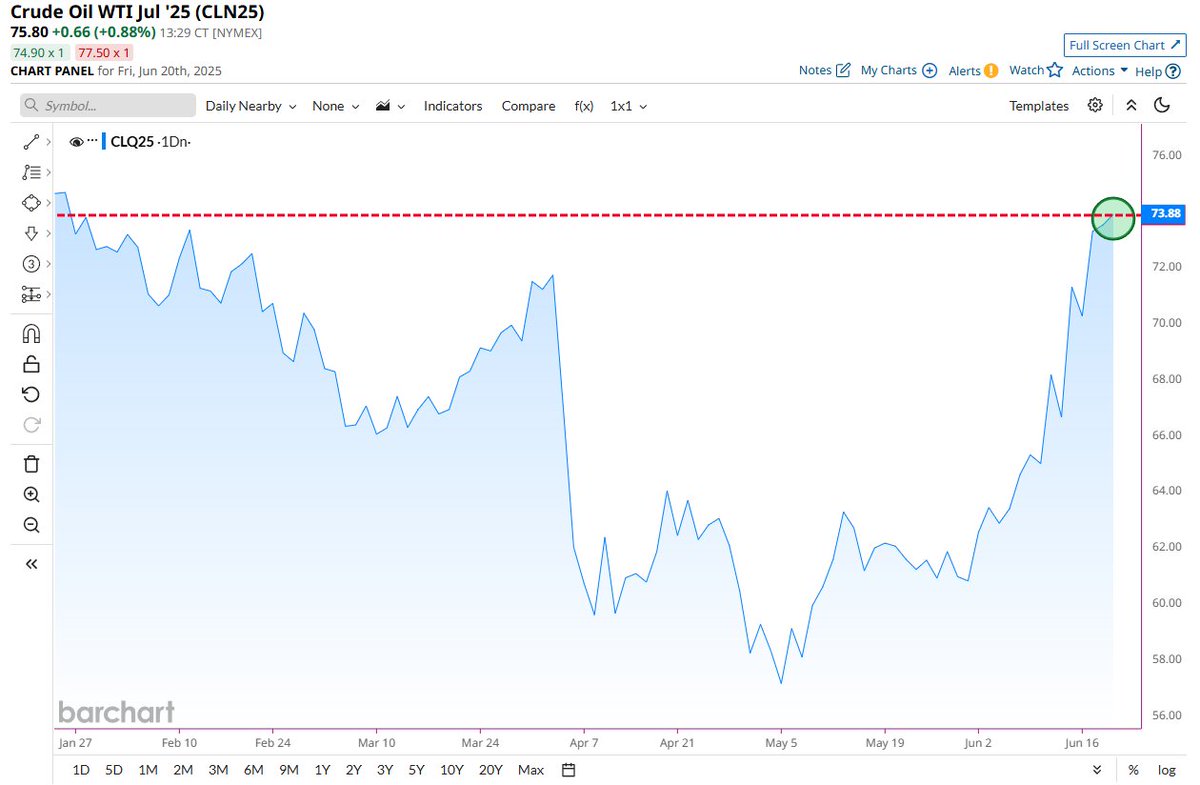Collapse the drawing tools sidebar

pos(30,564)
